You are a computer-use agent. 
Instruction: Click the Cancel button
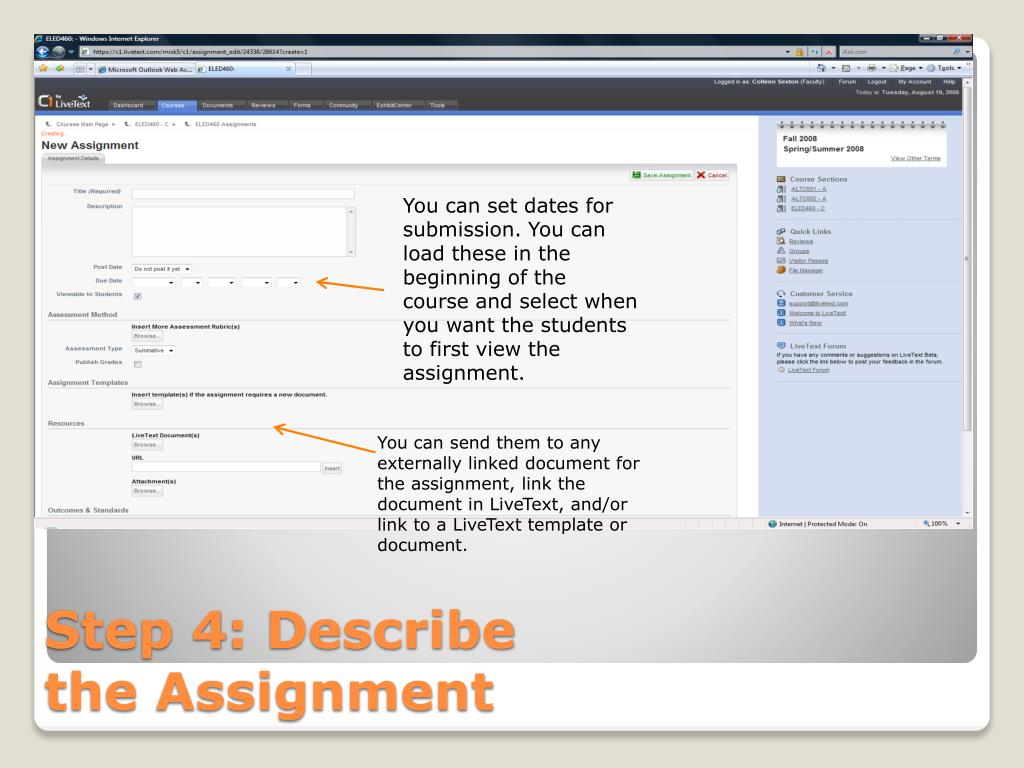point(712,175)
